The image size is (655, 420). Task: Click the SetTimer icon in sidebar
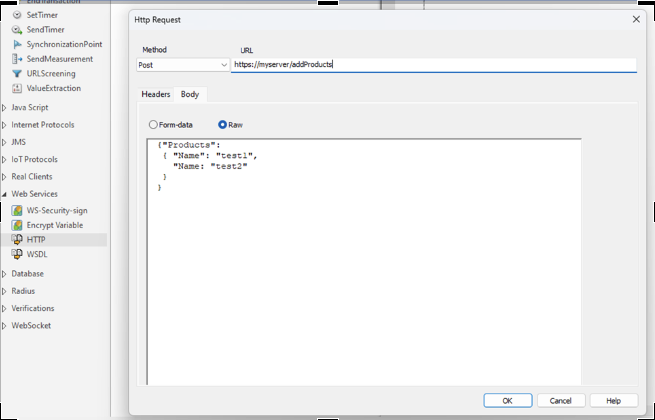(x=17, y=15)
